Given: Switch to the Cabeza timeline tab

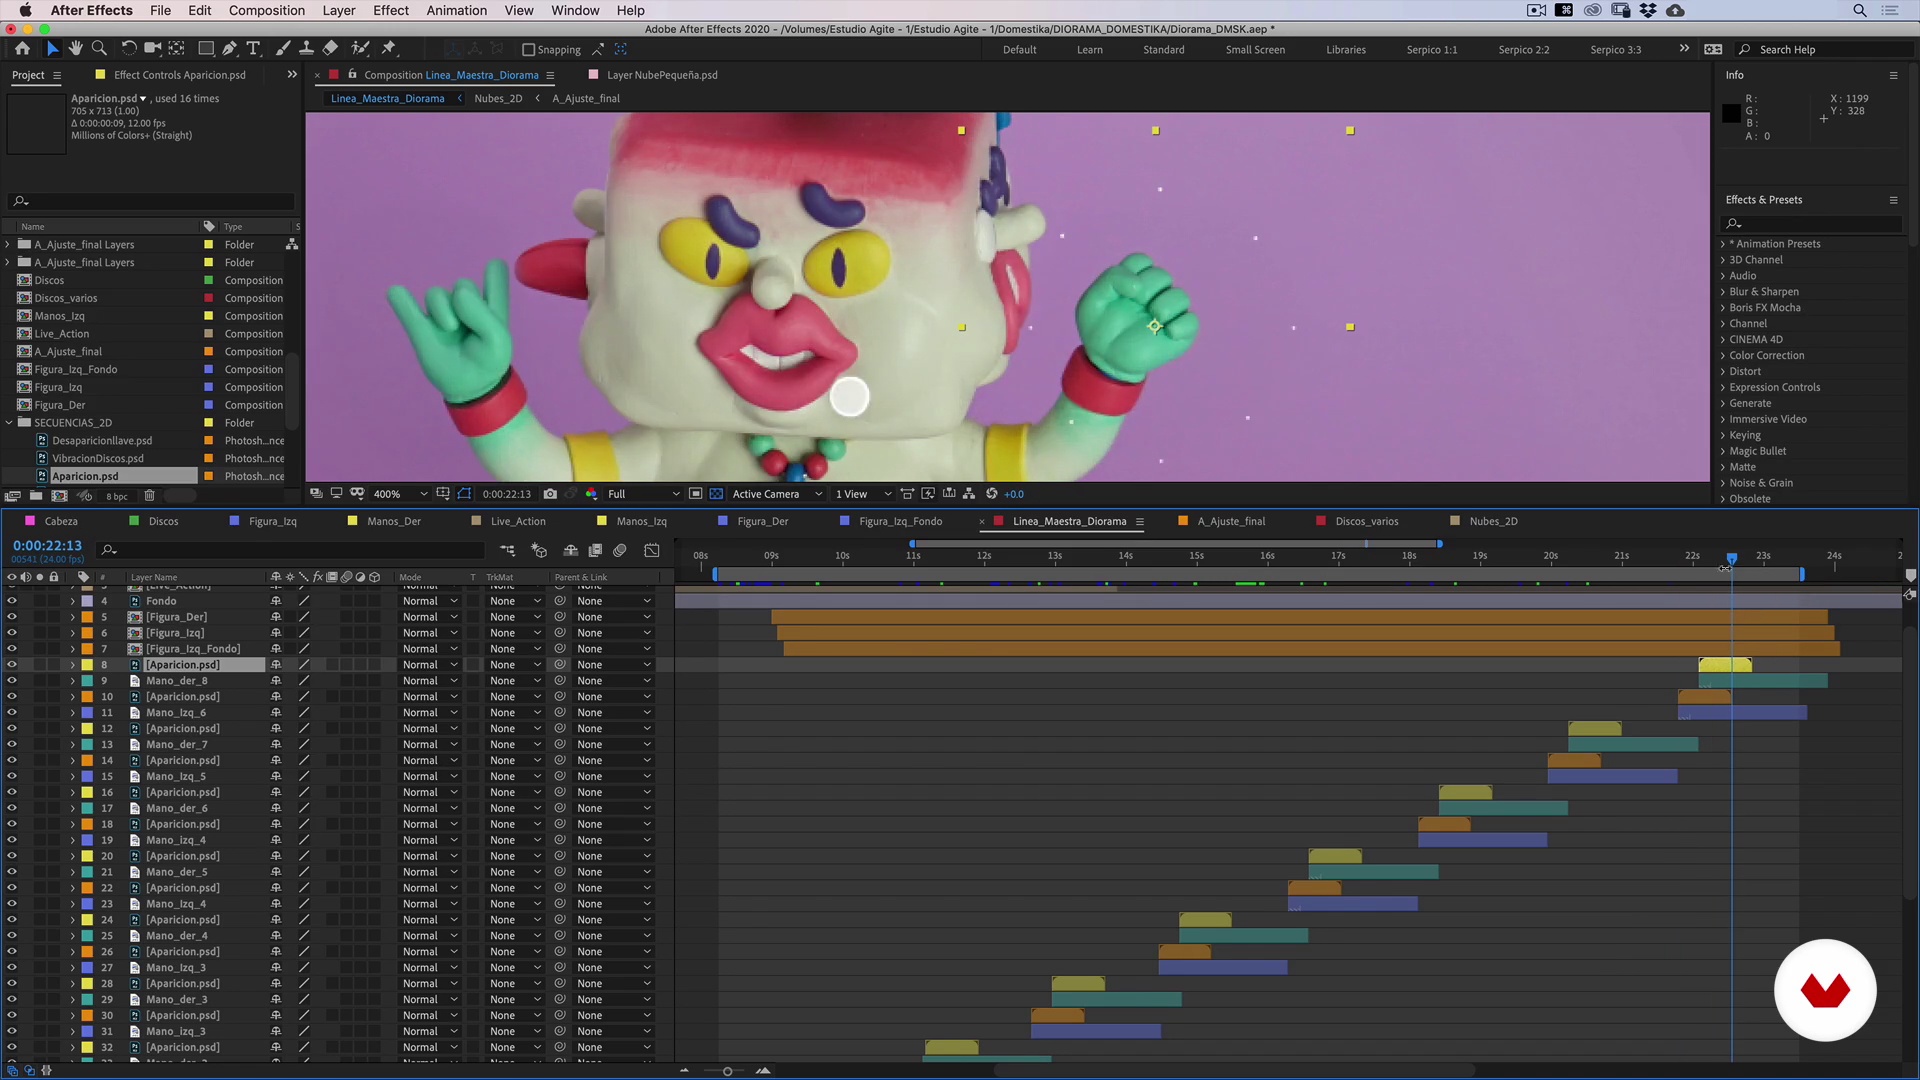Looking at the screenshot, I should (61, 521).
